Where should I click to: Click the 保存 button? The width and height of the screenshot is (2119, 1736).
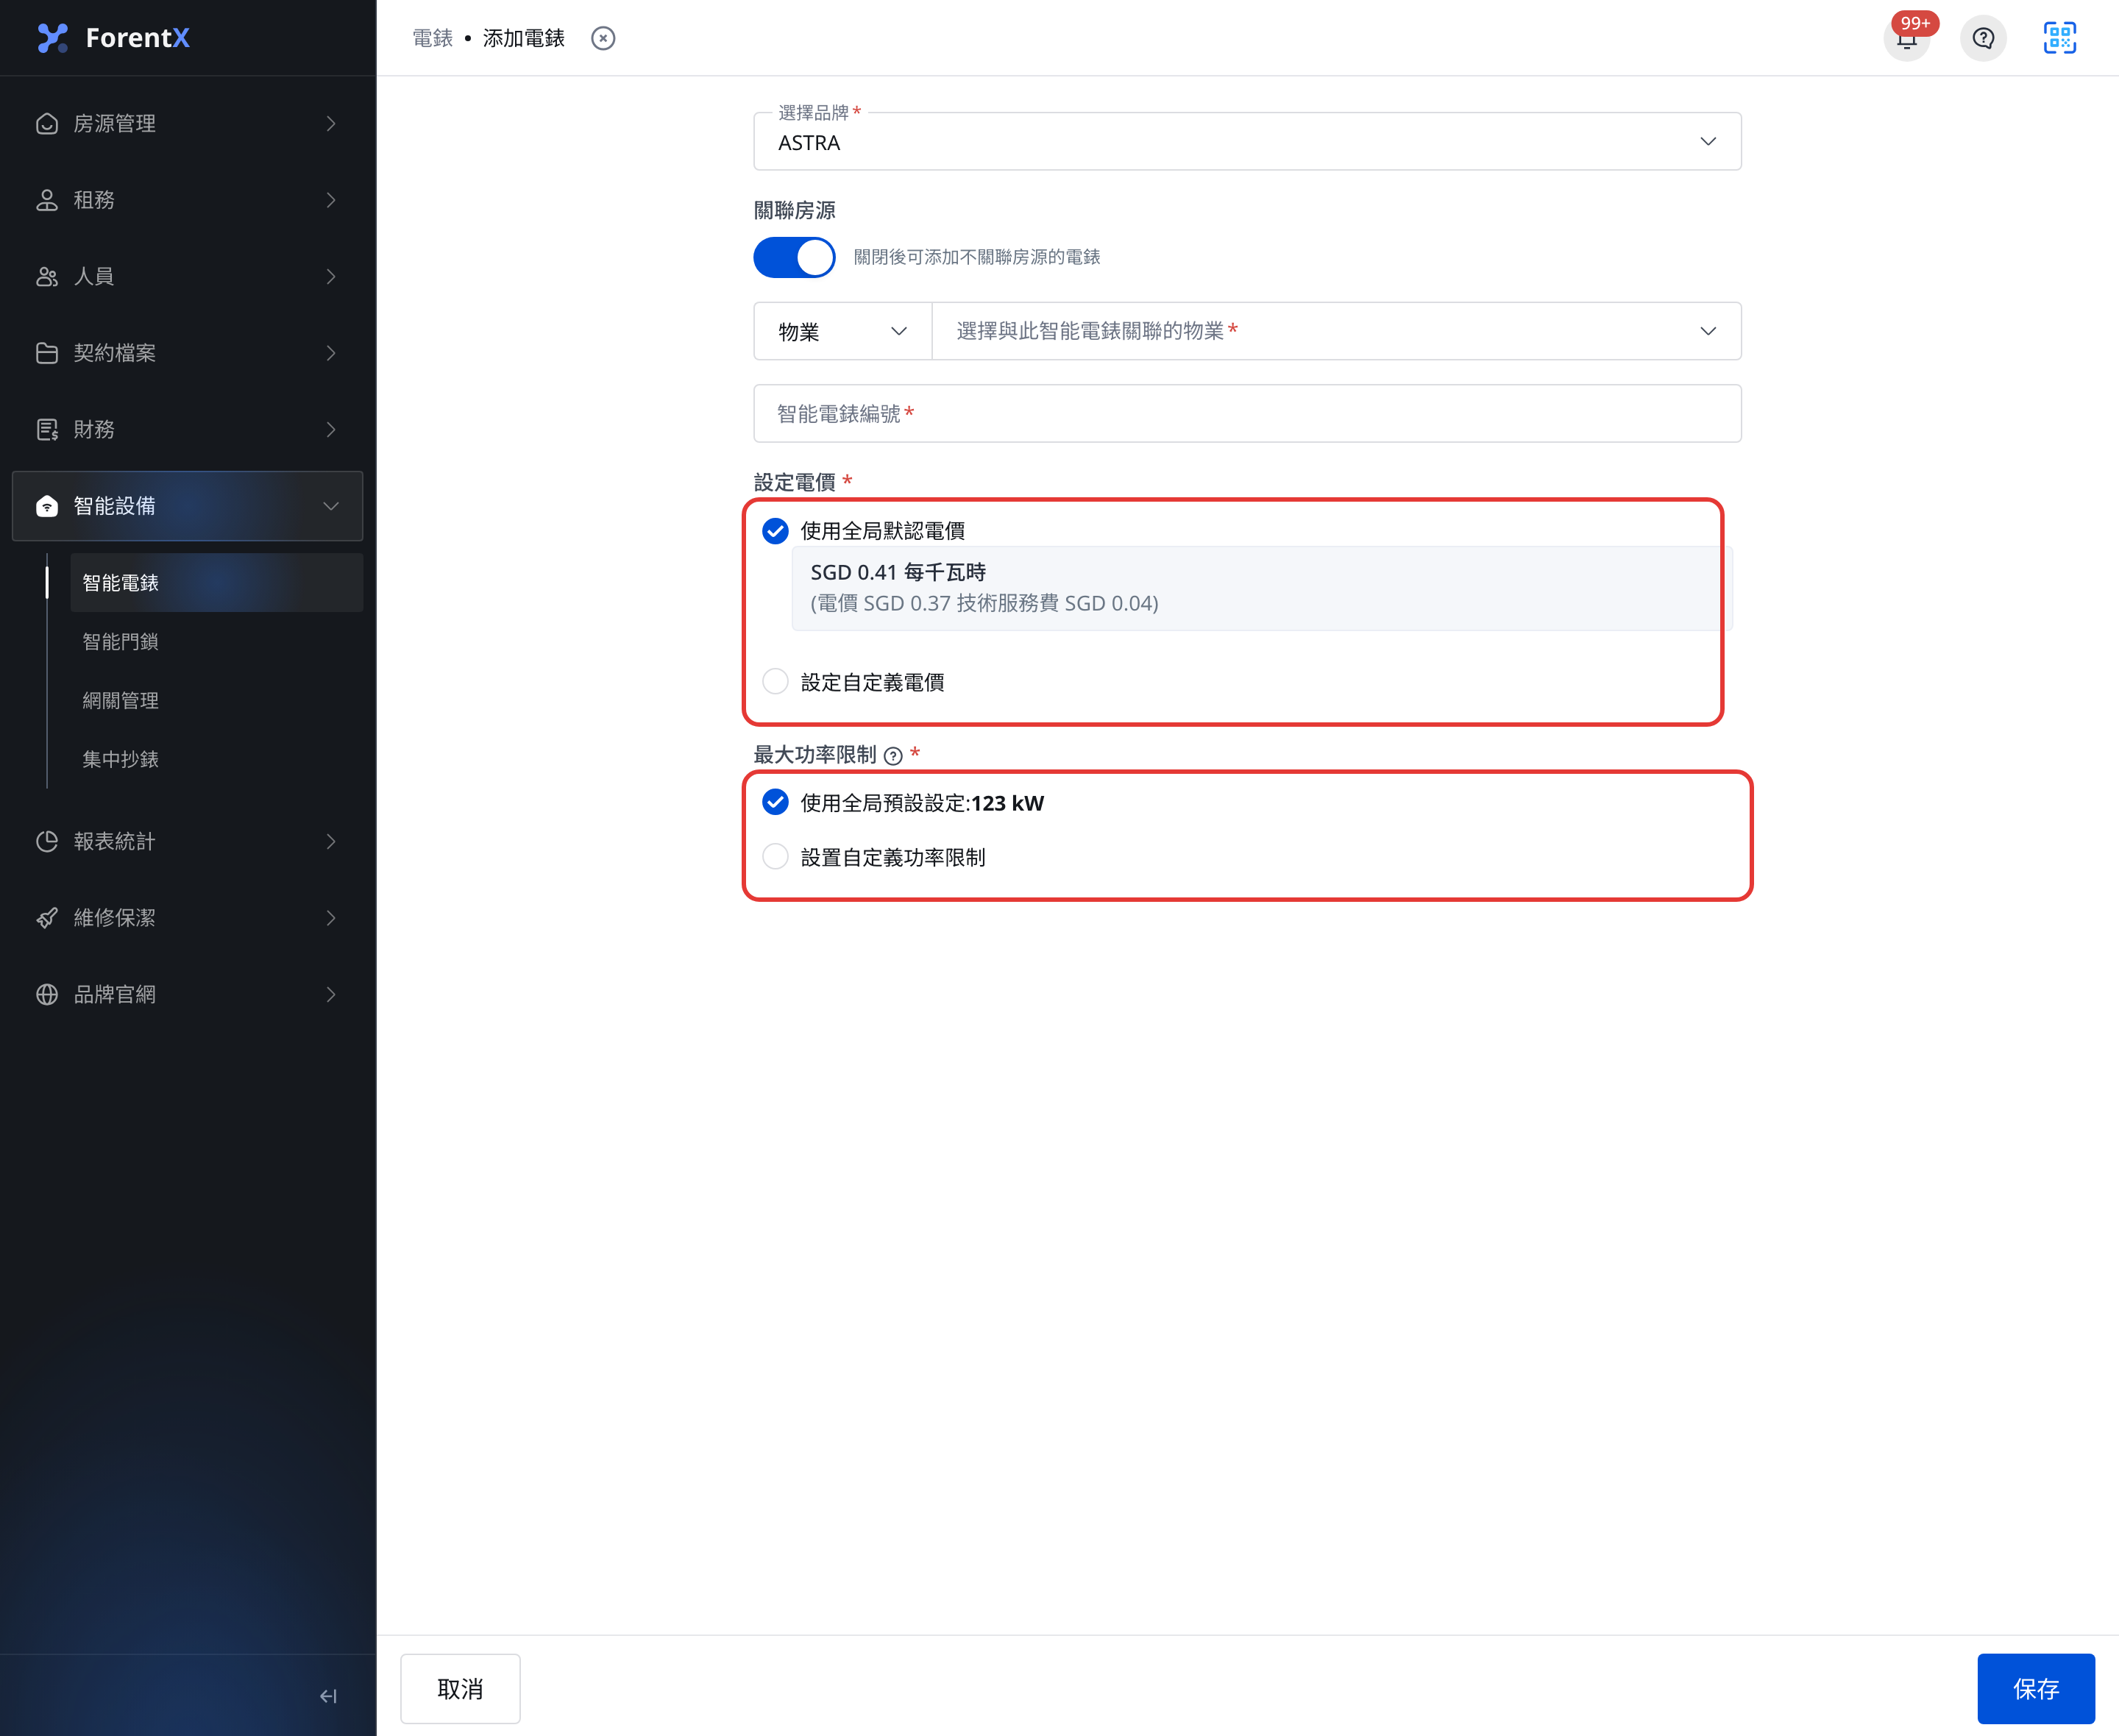click(x=2035, y=1689)
